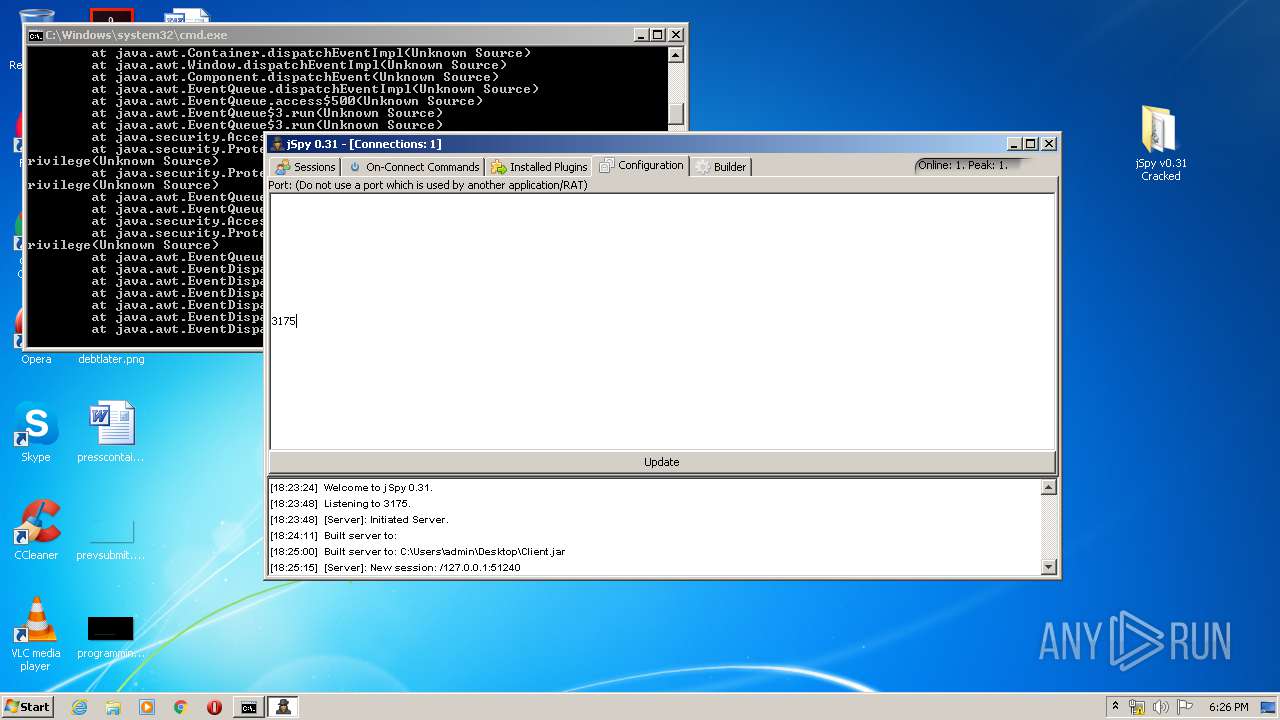Click the Update button
This screenshot has width=1280, height=720.
662,462
